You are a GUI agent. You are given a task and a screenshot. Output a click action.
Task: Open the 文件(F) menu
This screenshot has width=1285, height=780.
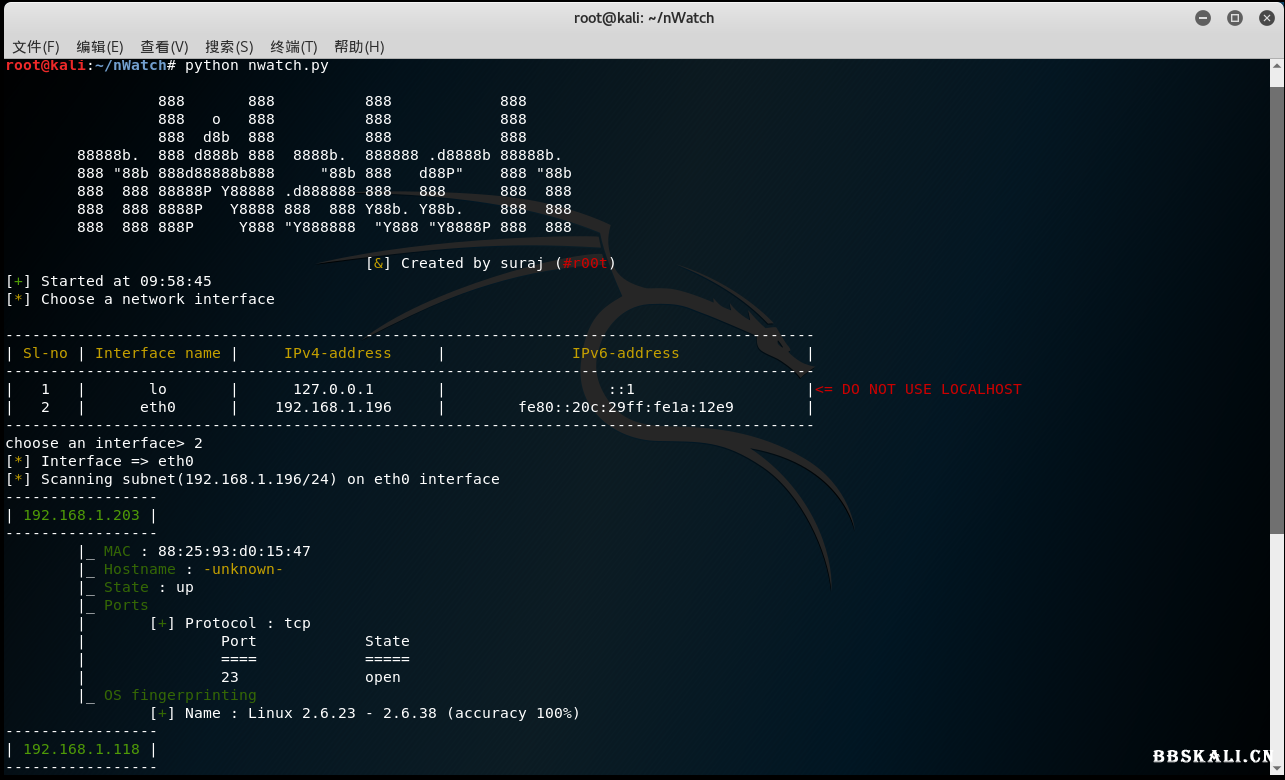coord(36,47)
